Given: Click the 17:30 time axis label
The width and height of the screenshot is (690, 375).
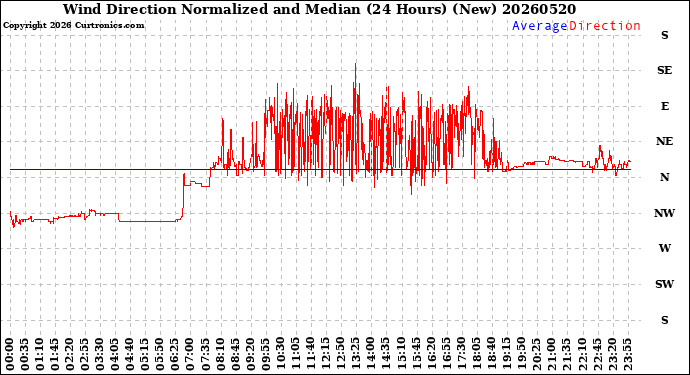Looking at the screenshot, I should (462, 354).
